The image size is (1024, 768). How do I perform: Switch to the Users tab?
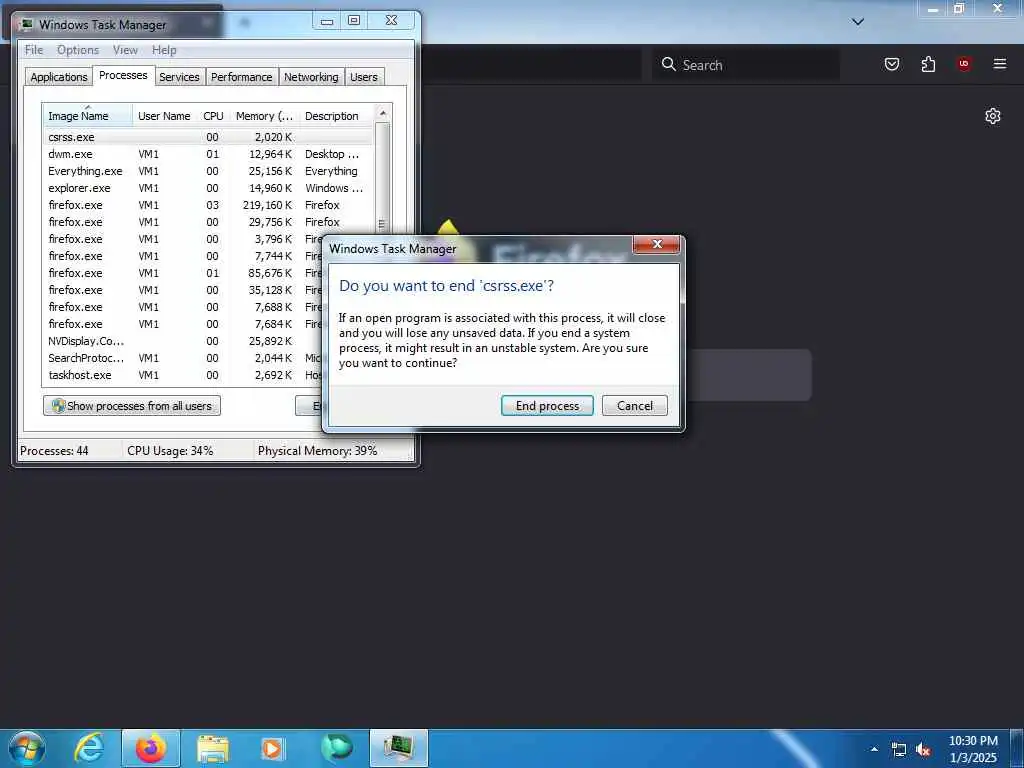point(364,77)
